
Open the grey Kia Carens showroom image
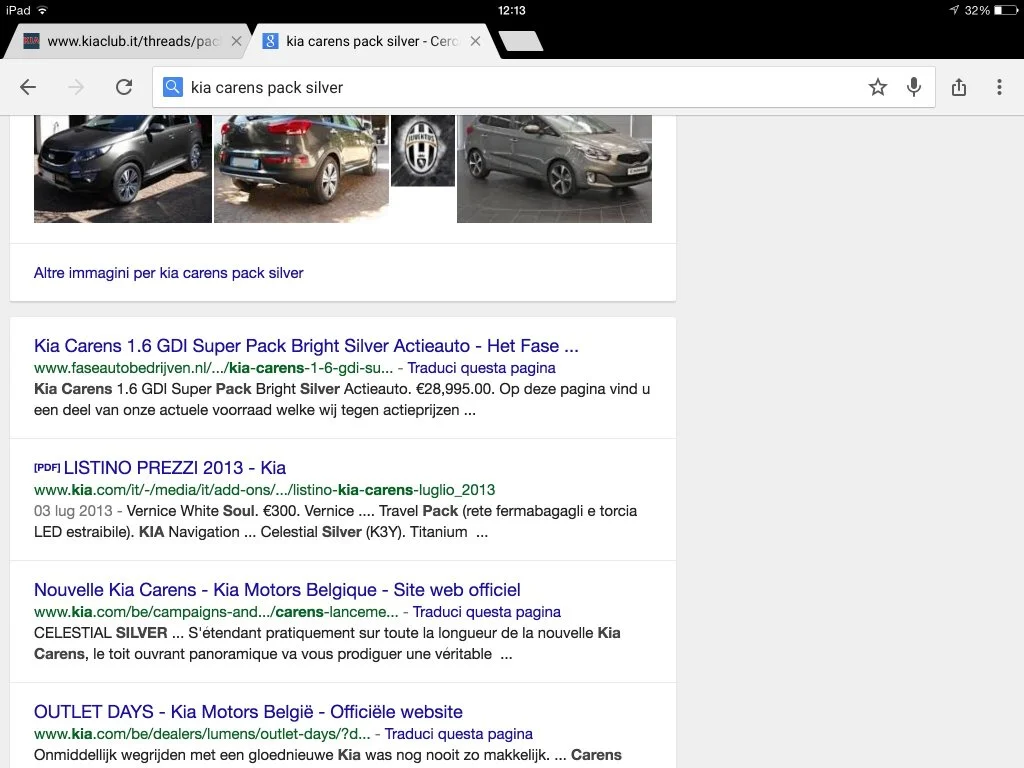[554, 168]
